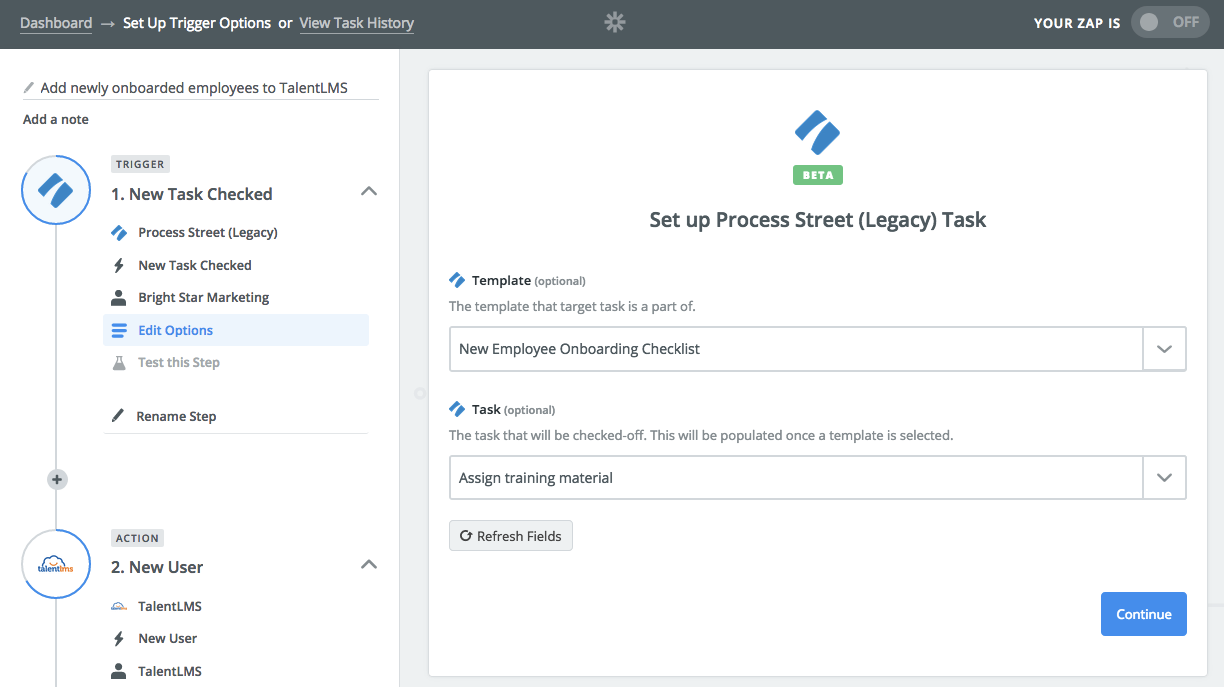Collapse the New Task Checked trigger step
Viewport: 1224px width, 687px height.
pyautogui.click(x=369, y=191)
